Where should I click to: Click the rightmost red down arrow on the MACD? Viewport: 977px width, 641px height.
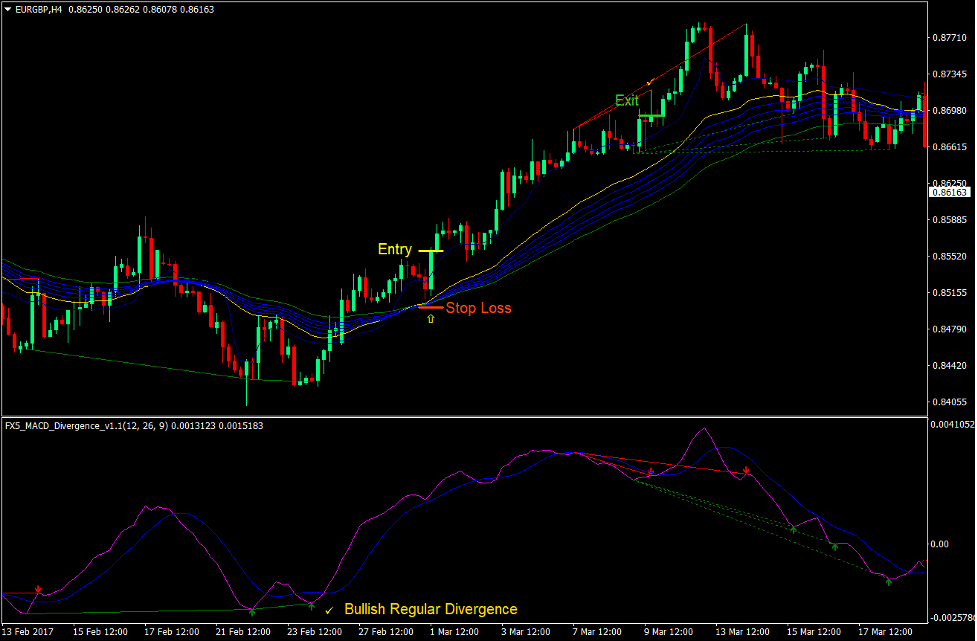point(746,470)
